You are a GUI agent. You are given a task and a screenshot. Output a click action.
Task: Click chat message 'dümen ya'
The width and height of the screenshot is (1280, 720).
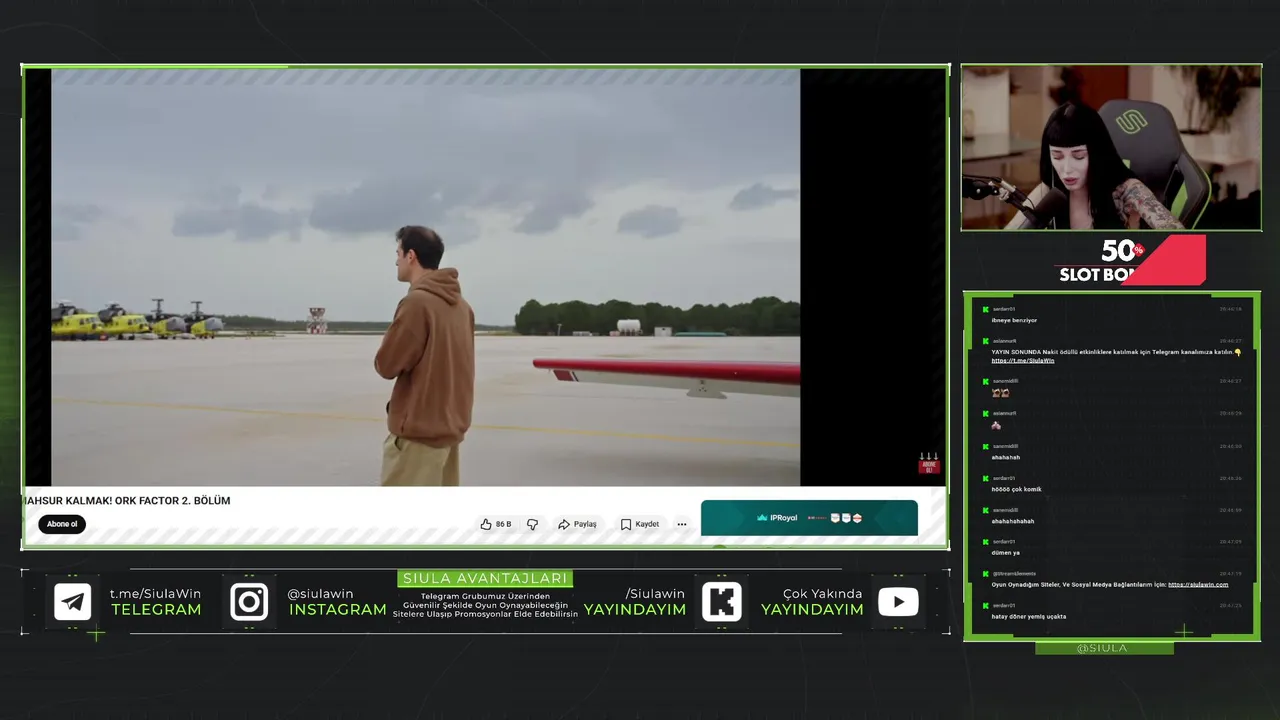1005,552
